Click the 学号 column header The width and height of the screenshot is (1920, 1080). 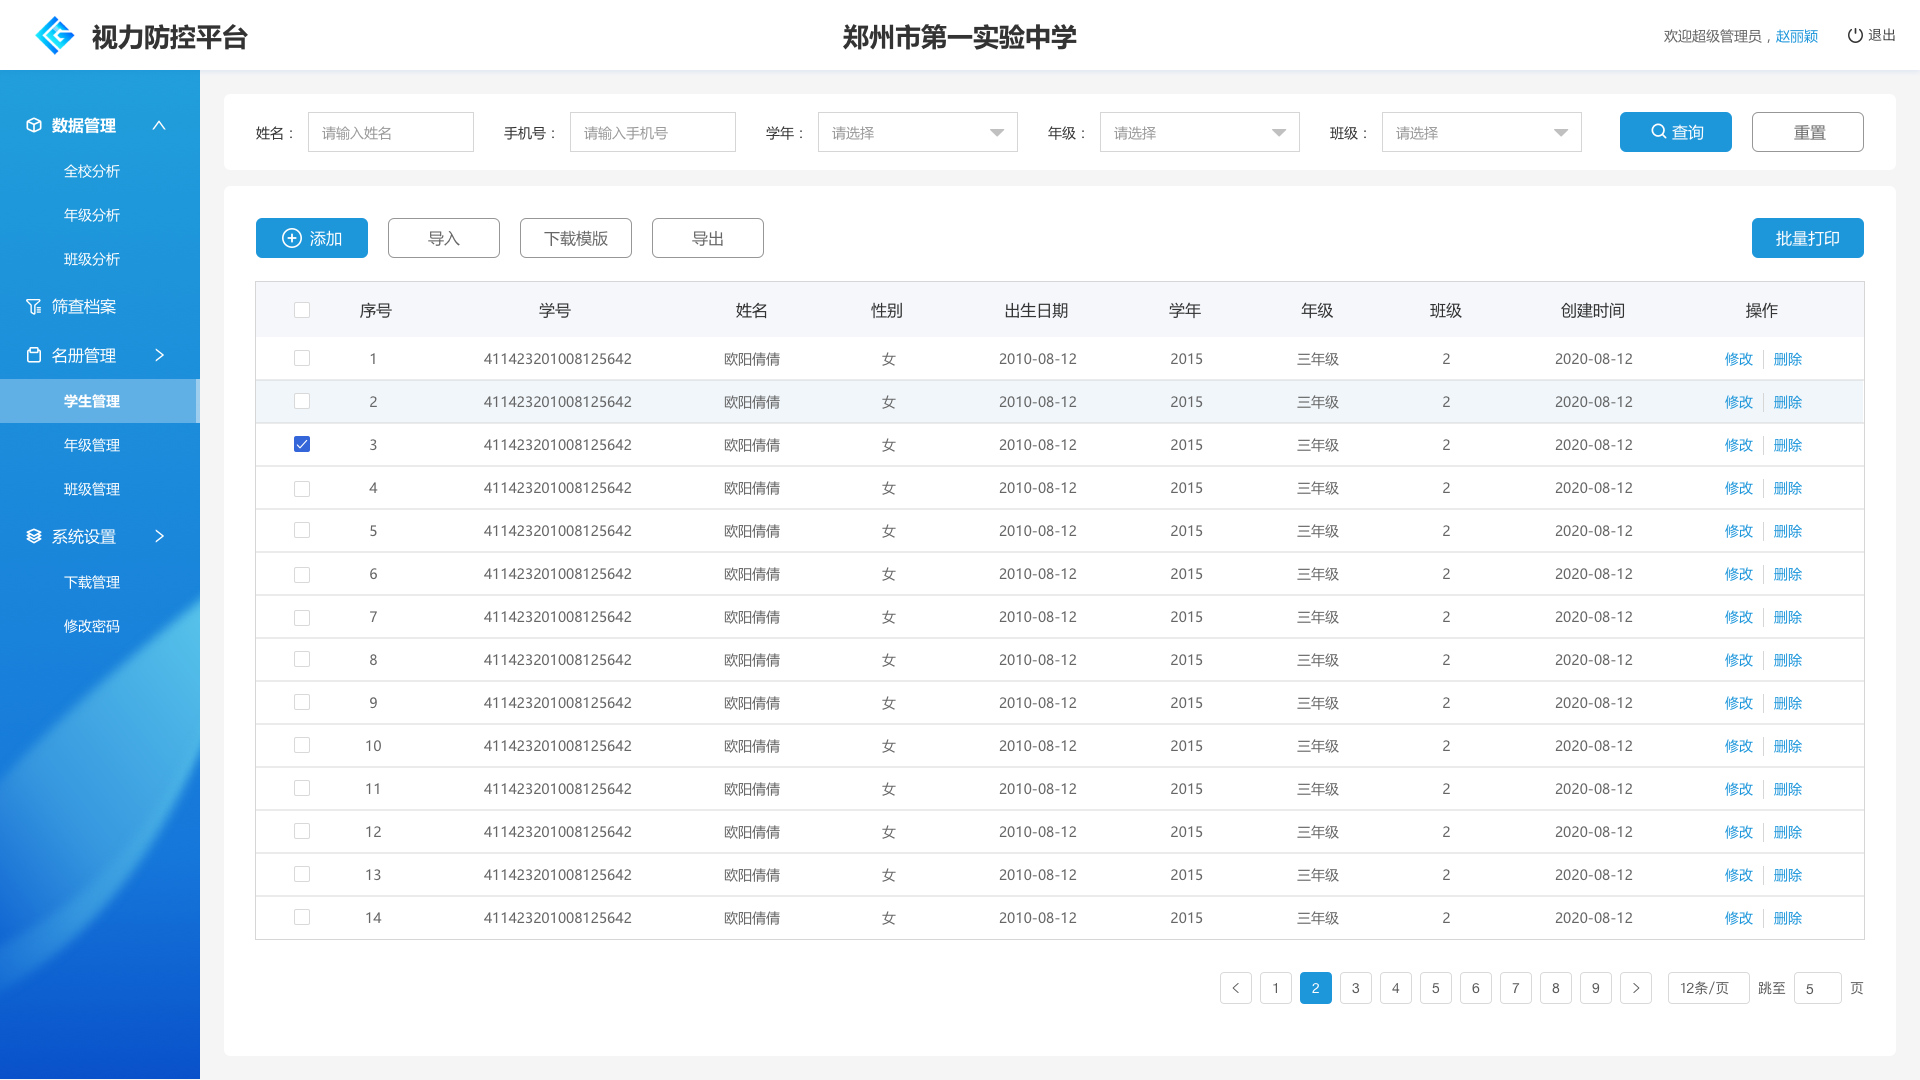tap(555, 311)
